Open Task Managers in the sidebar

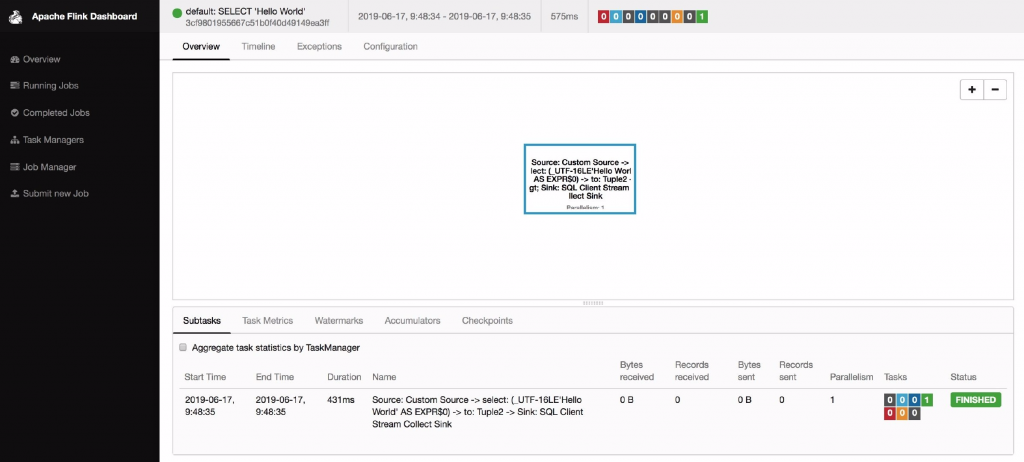pos(47,140)
